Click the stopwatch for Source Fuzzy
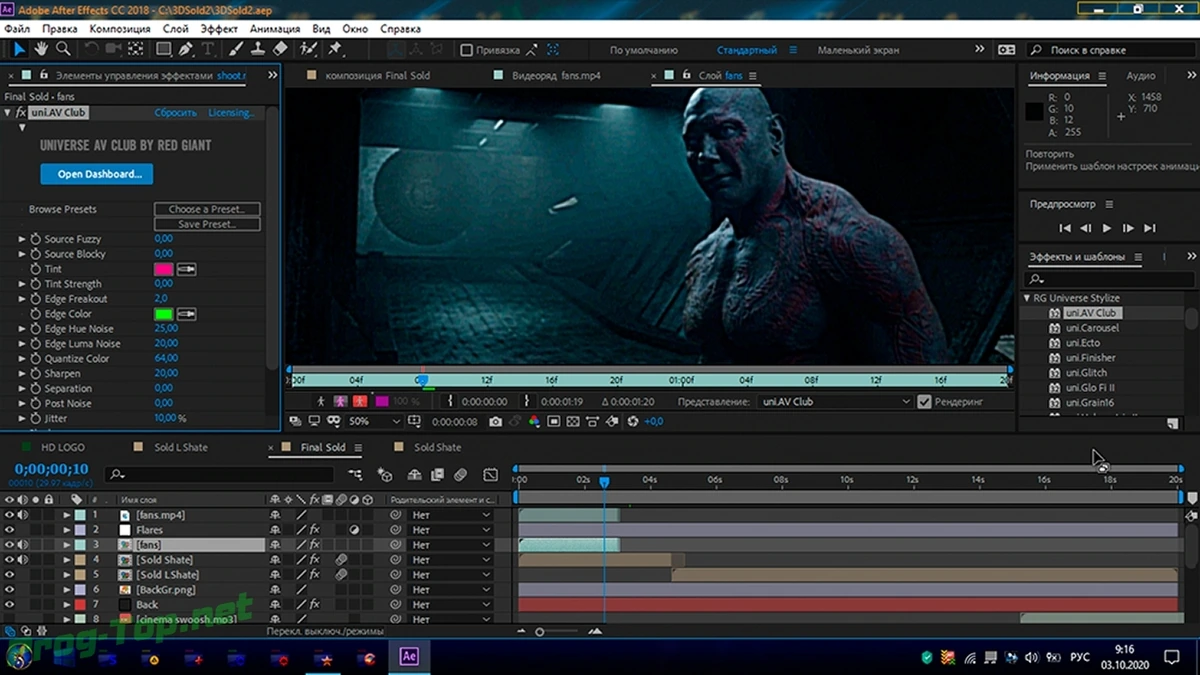The width and height of the screenshot is (1200, 675). (x=35, y=239)
